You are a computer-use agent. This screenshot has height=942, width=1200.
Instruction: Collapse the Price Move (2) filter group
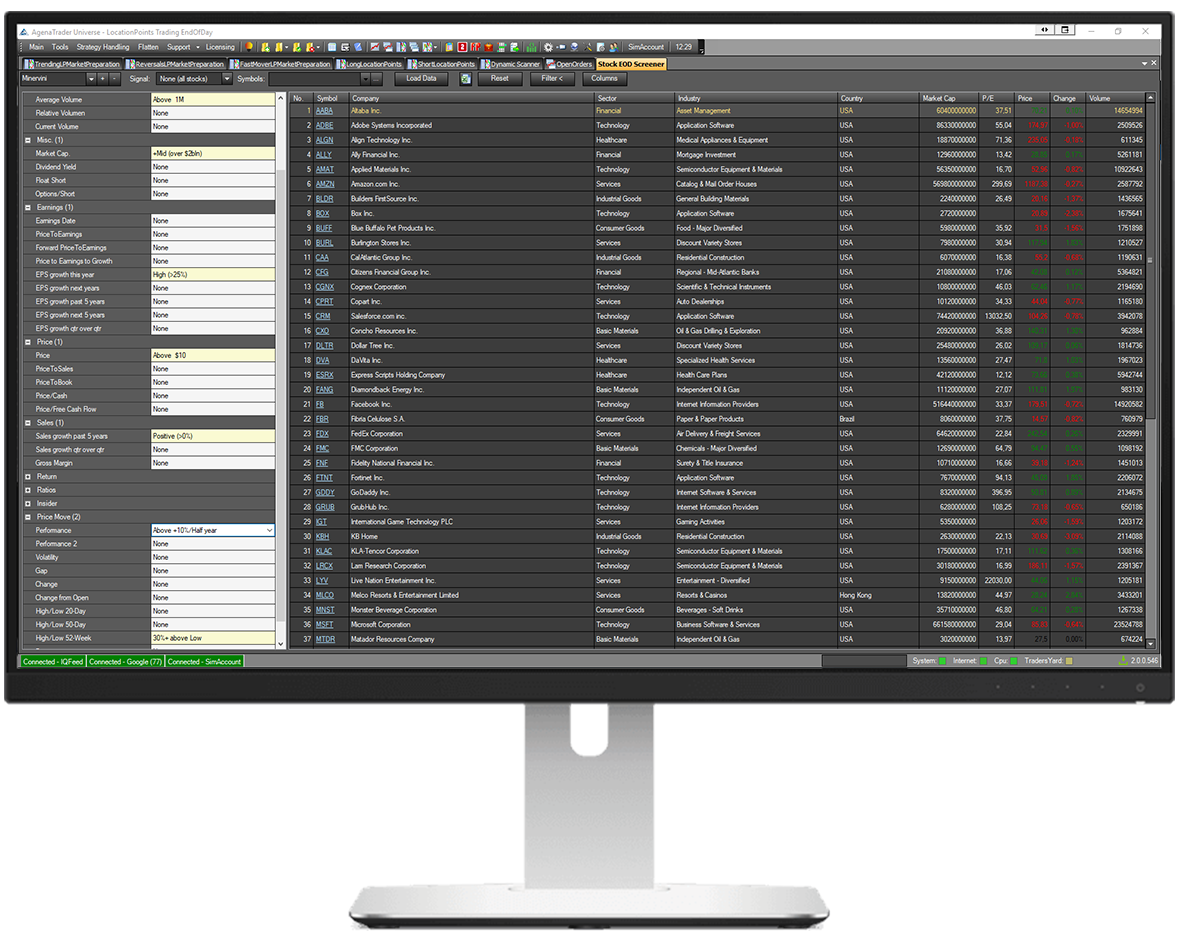point(27,517)
